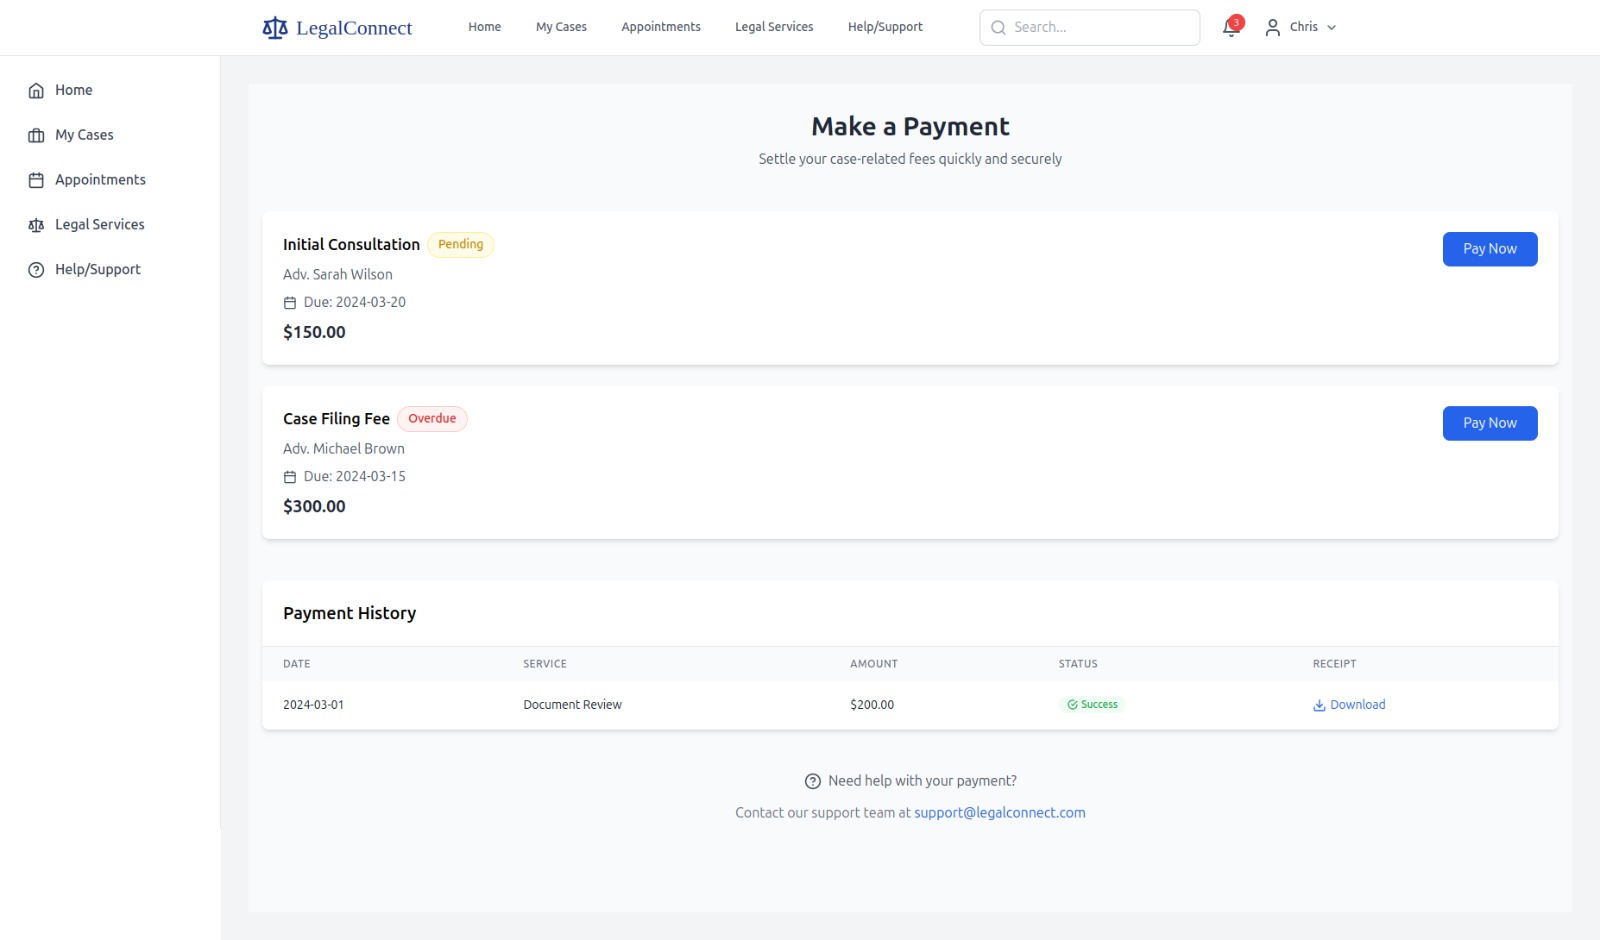Open Home in the top navigation

(x=485, y=27)
